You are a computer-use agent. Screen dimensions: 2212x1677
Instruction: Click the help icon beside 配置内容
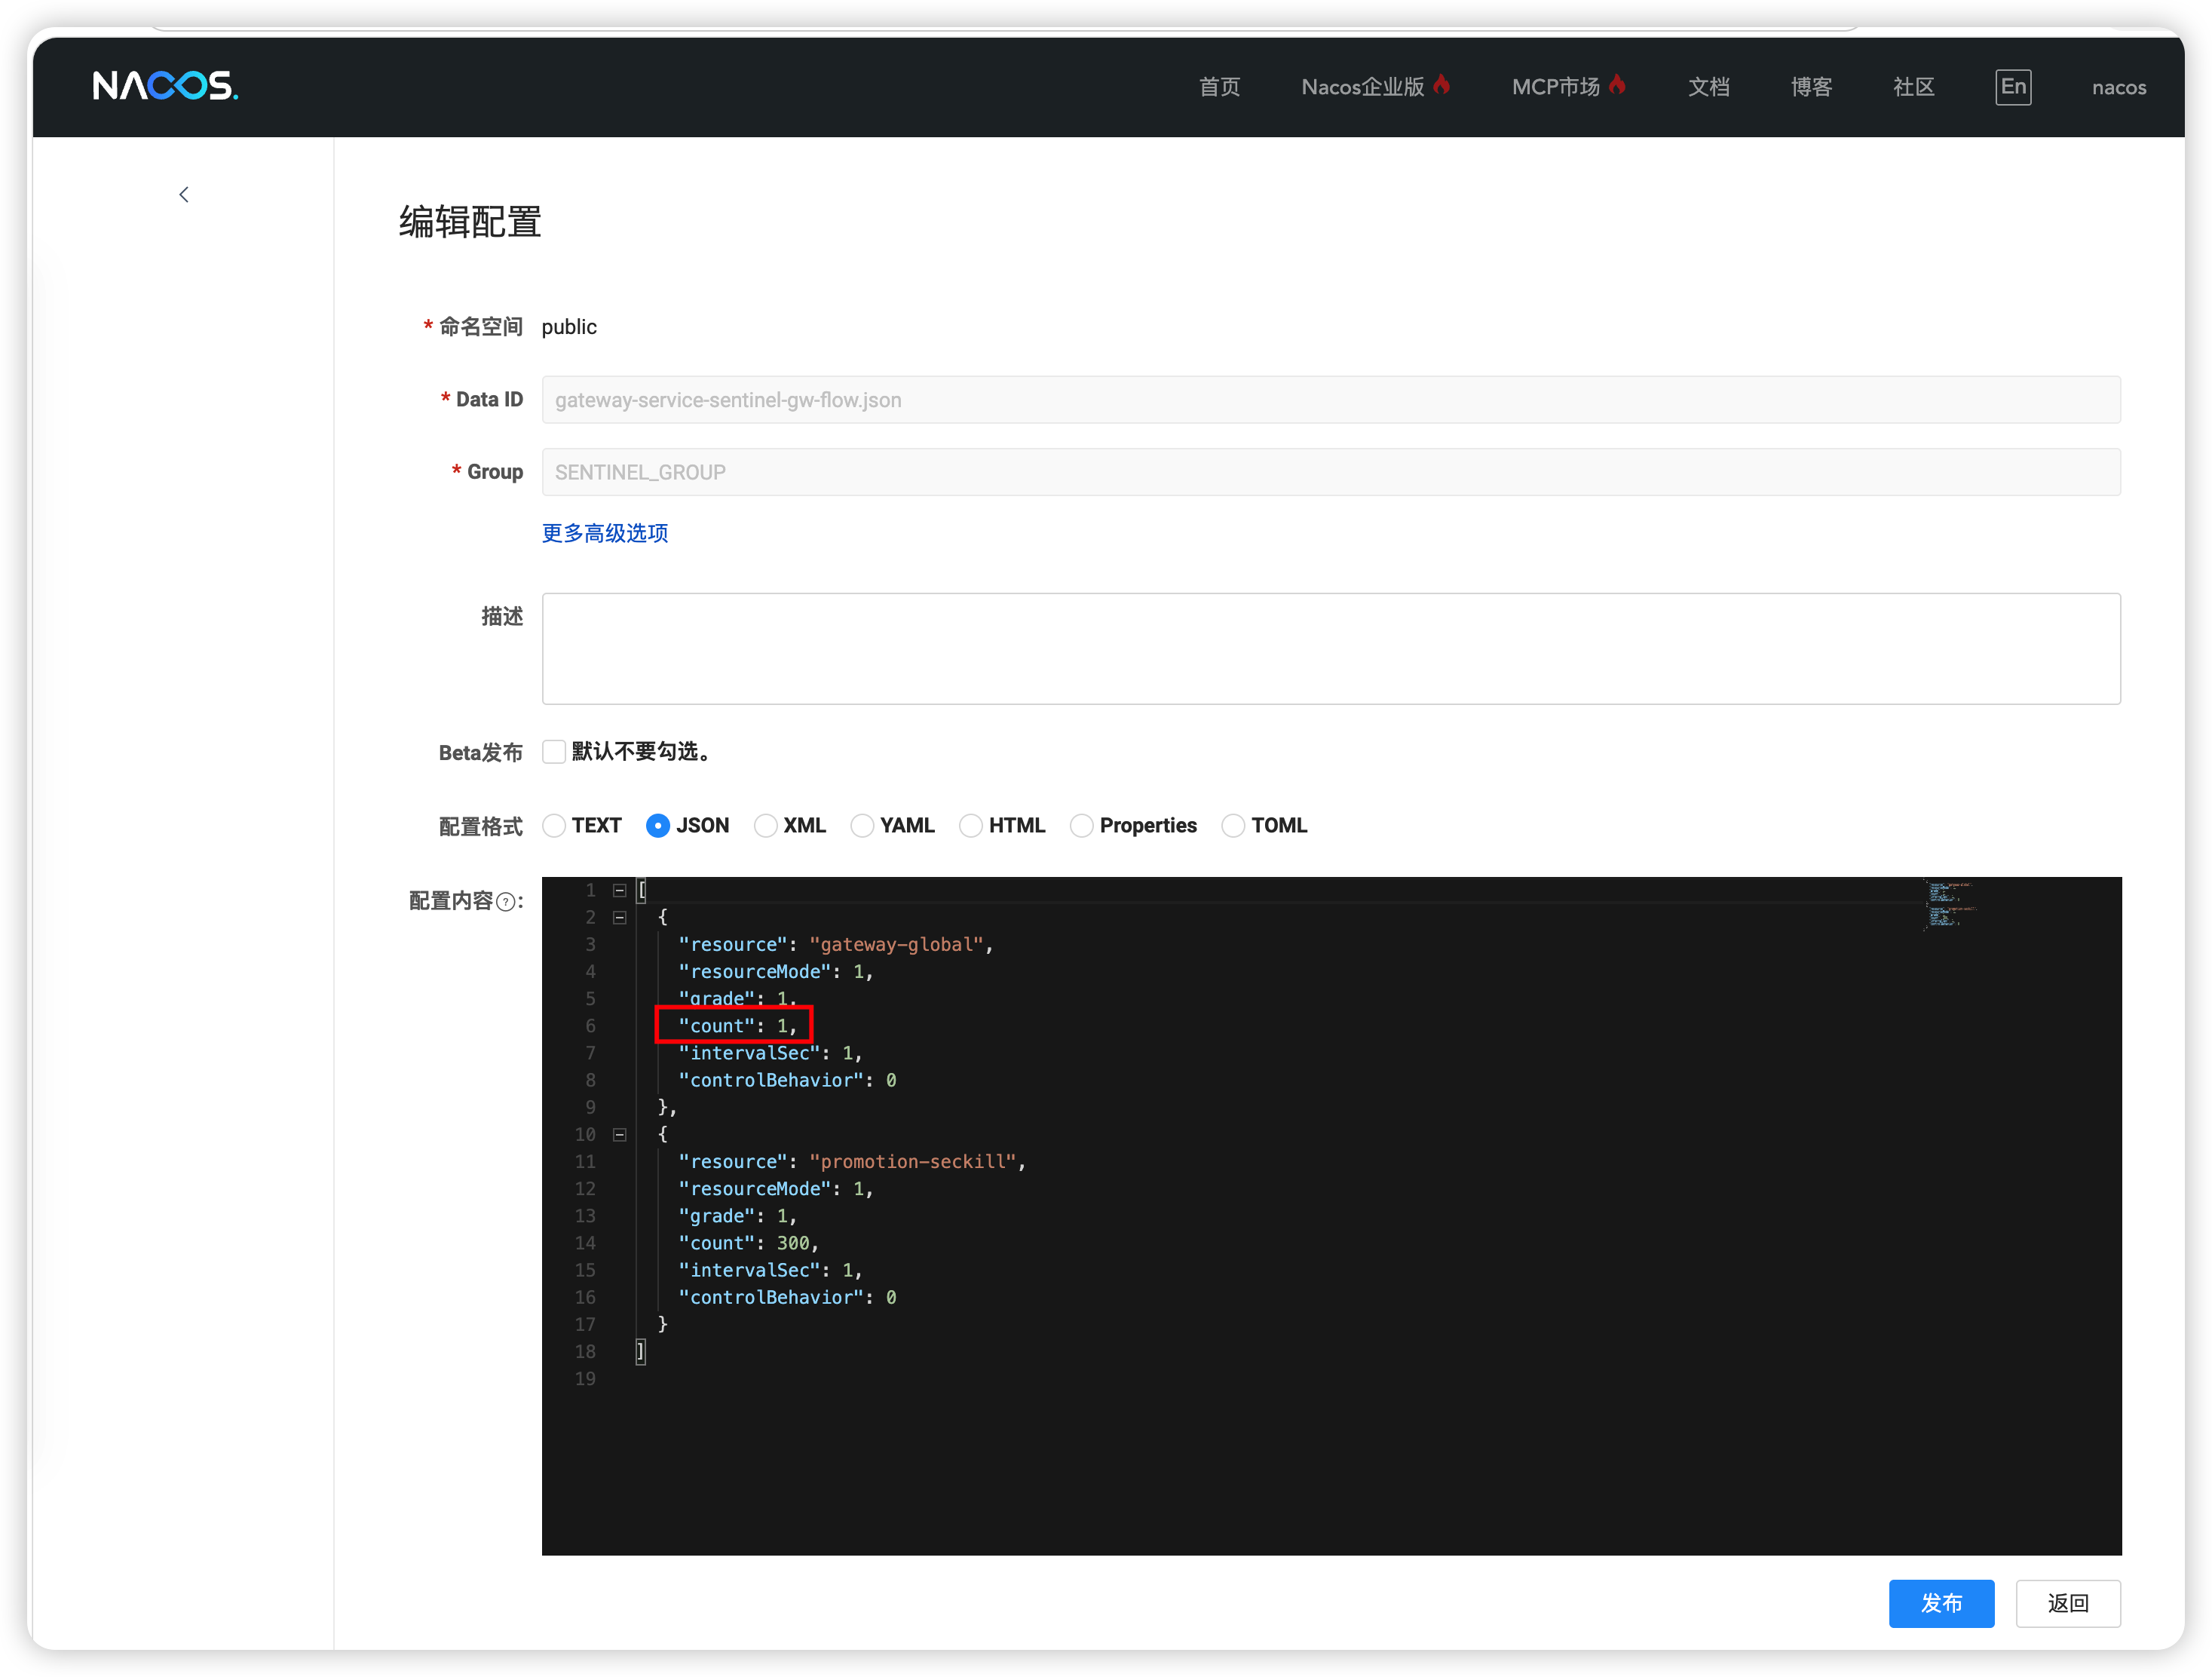[x=506, y=902]
